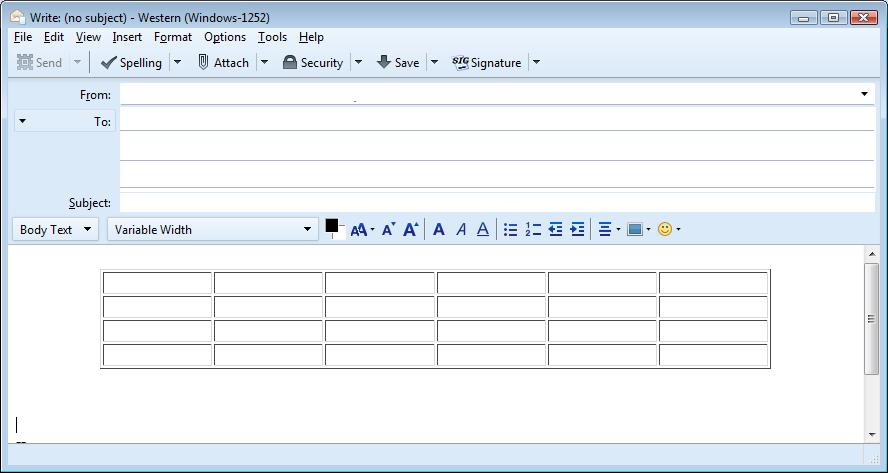The width and height of the screenshot is (888, 473).
Task: Click the Security padlock icon
Action: pos(289,62)
